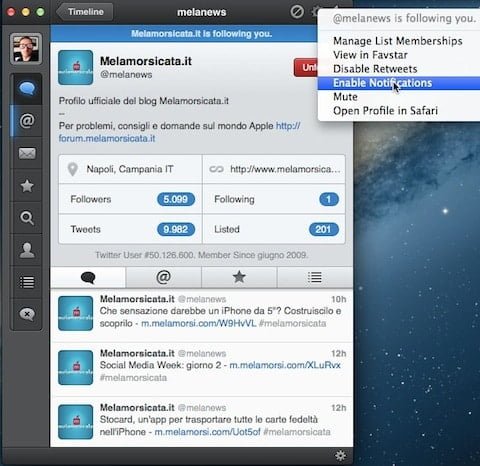Open Favorites star in sidebar
Image resolution: width=480 pixels, height=466 pixels.
coord(27,186)
